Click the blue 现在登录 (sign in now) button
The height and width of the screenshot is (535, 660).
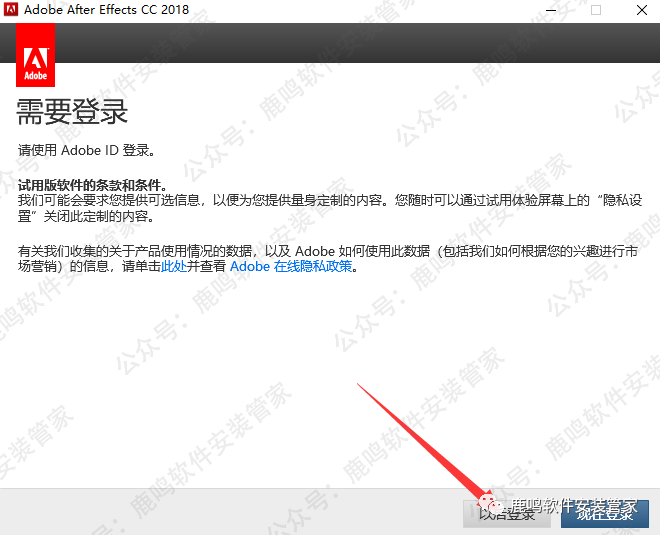[605, 513]
